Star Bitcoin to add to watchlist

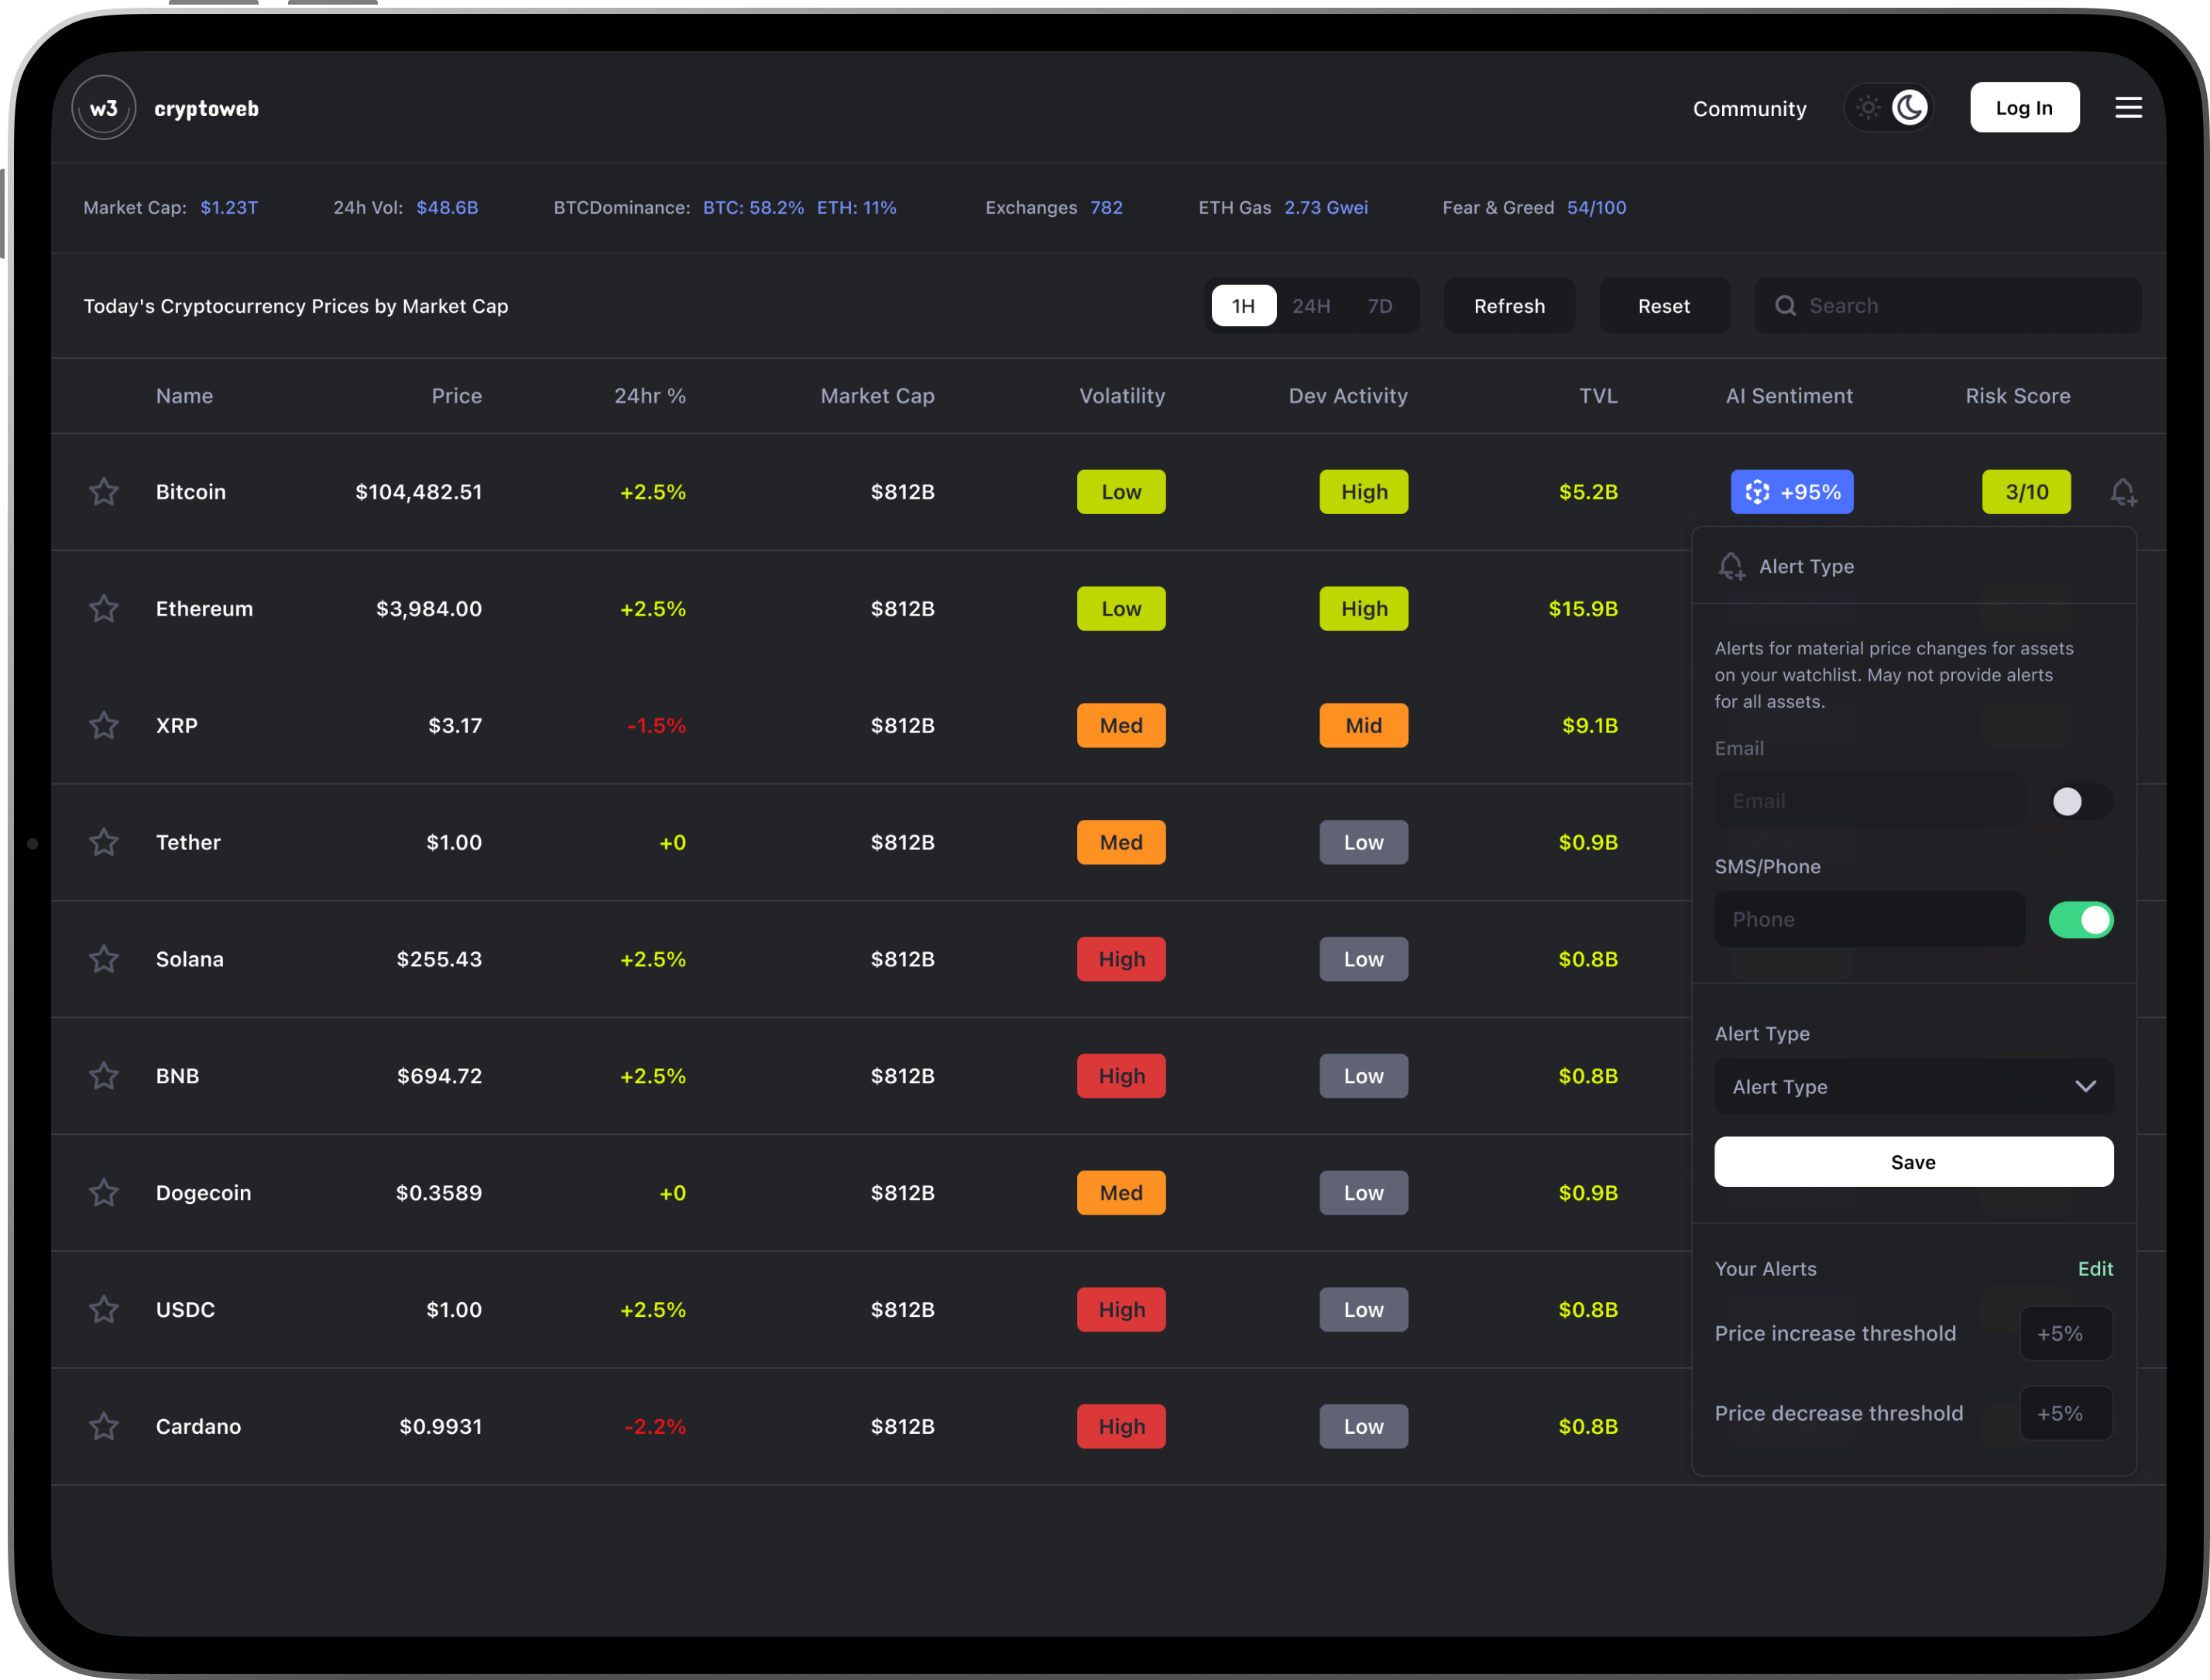tap(104, 492)
